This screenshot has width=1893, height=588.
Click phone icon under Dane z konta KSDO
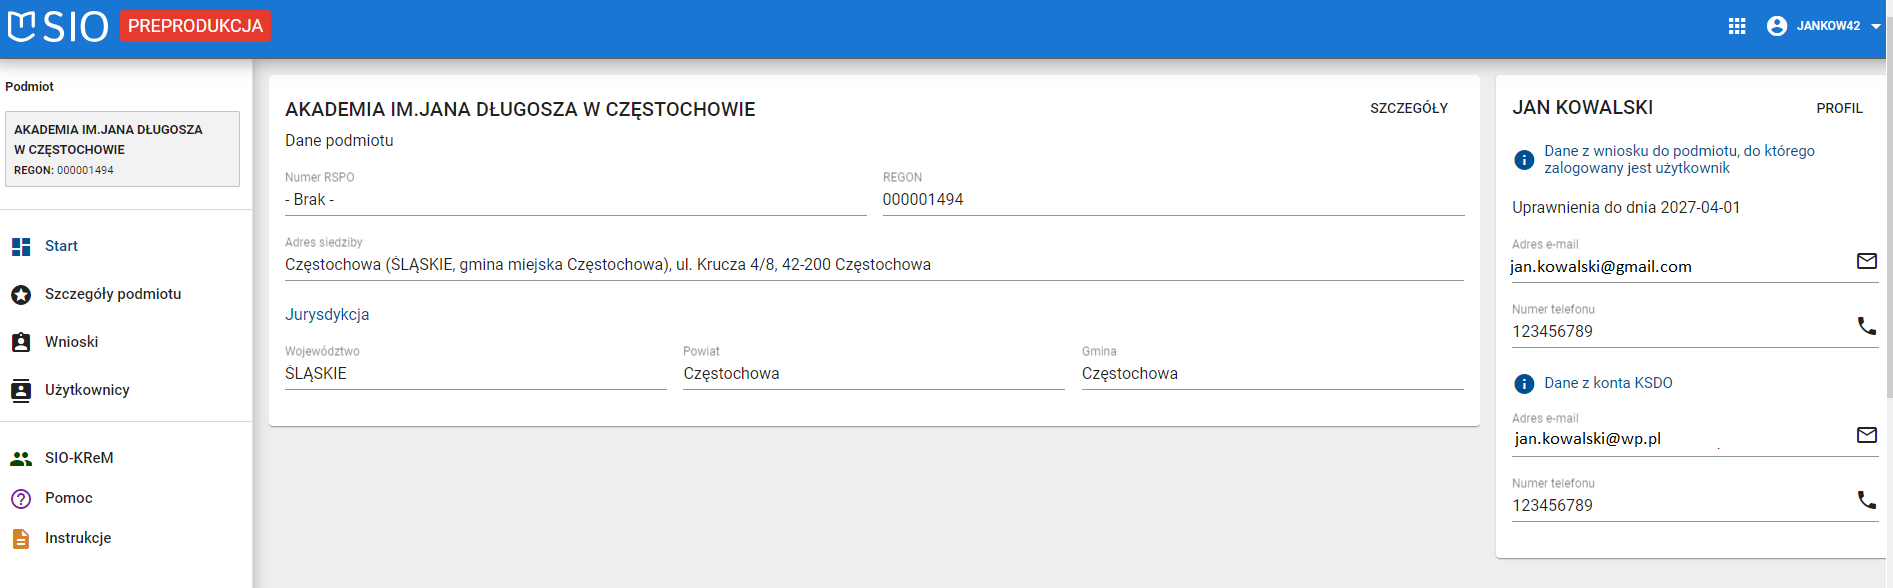(1866, 499)
